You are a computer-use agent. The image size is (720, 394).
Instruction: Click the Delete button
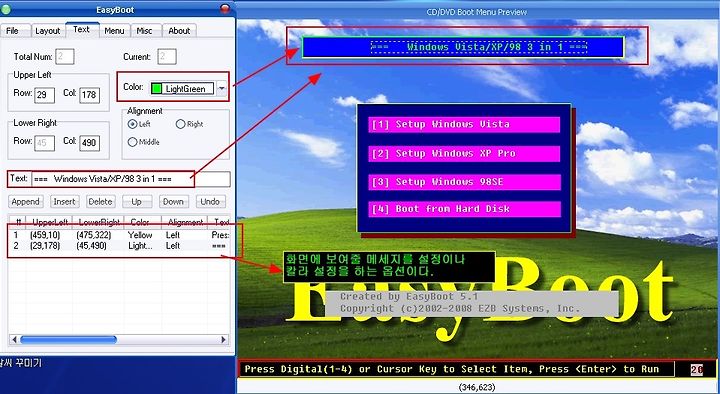coord(101,202)
